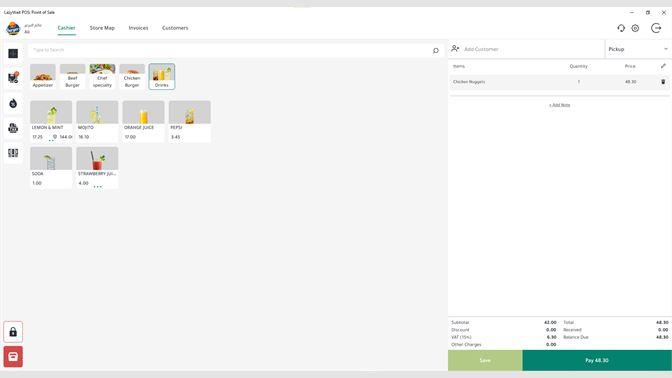Select the Appetizer category

tap(43, 76)
